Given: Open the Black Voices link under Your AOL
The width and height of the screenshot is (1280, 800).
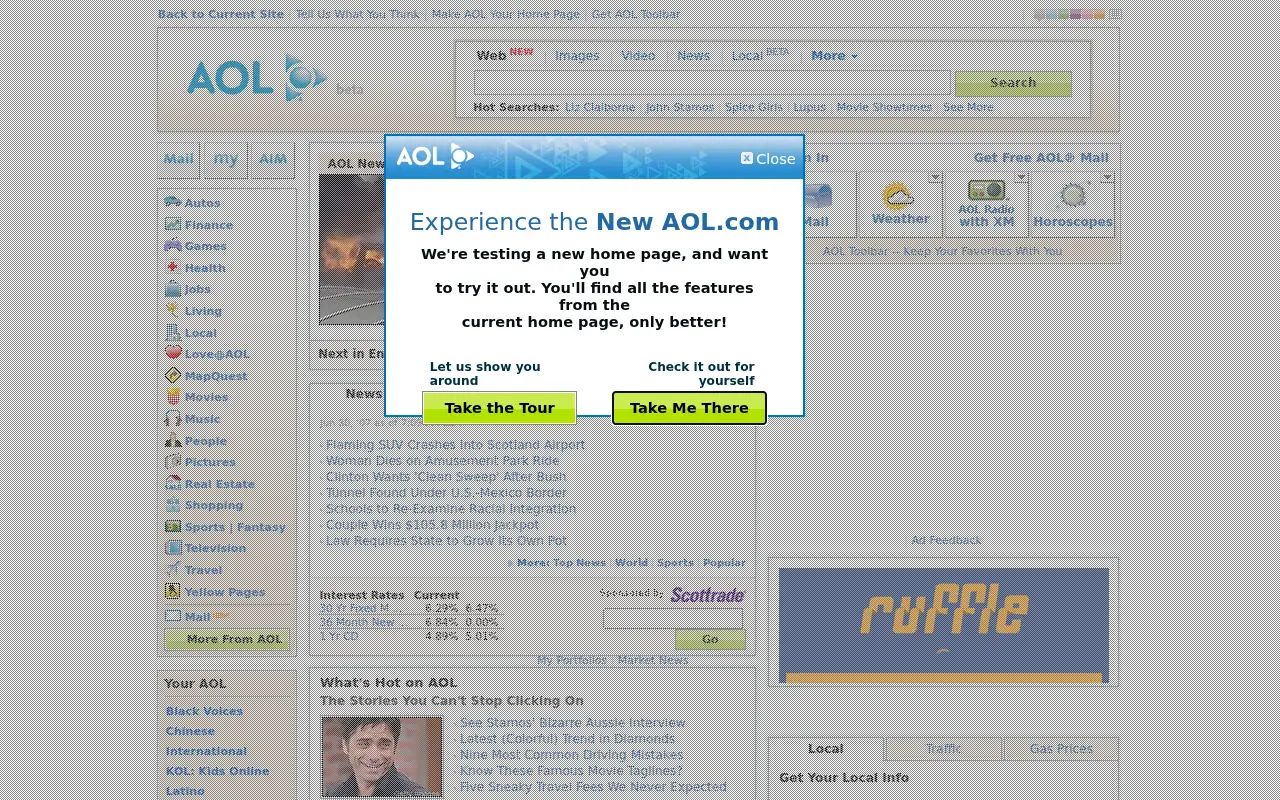Looking at the screenshot, I should (x=205, y=711).
